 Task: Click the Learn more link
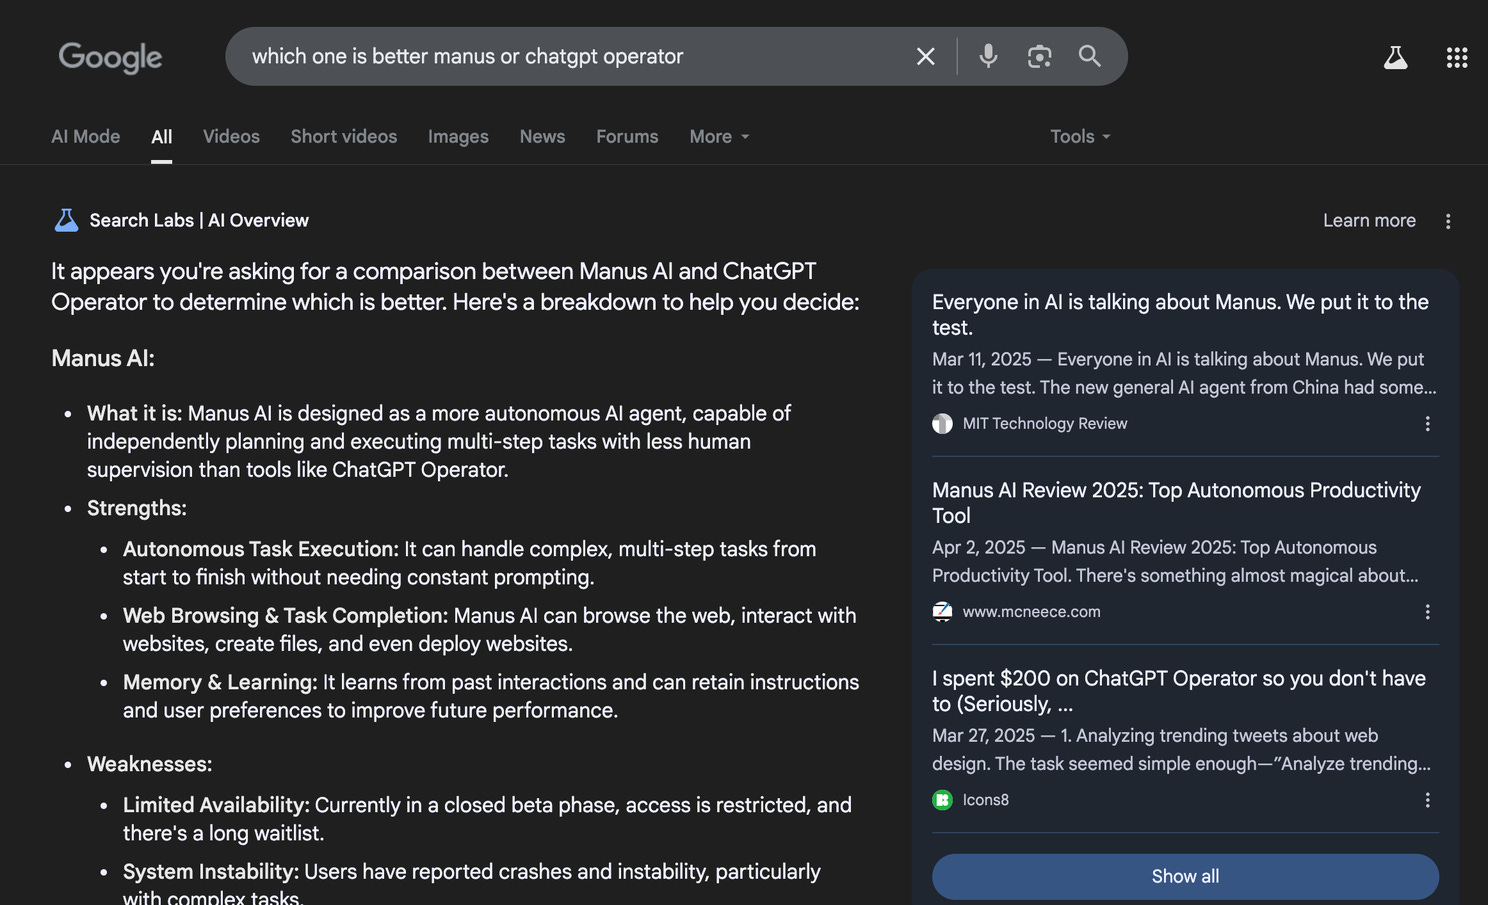pos(1369,221)
